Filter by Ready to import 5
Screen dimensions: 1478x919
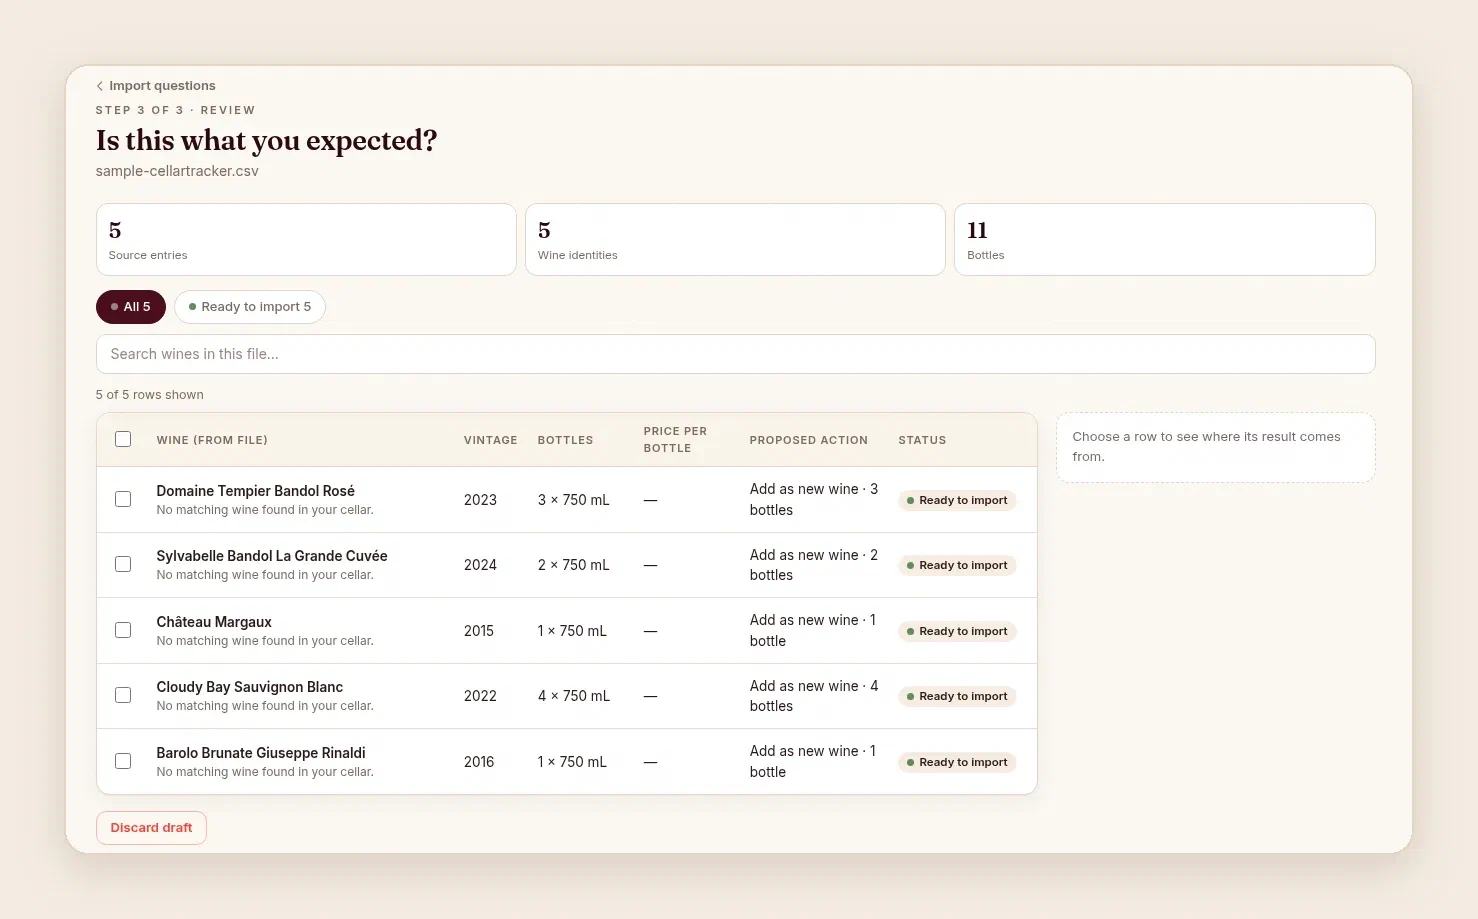coord(250,307)
